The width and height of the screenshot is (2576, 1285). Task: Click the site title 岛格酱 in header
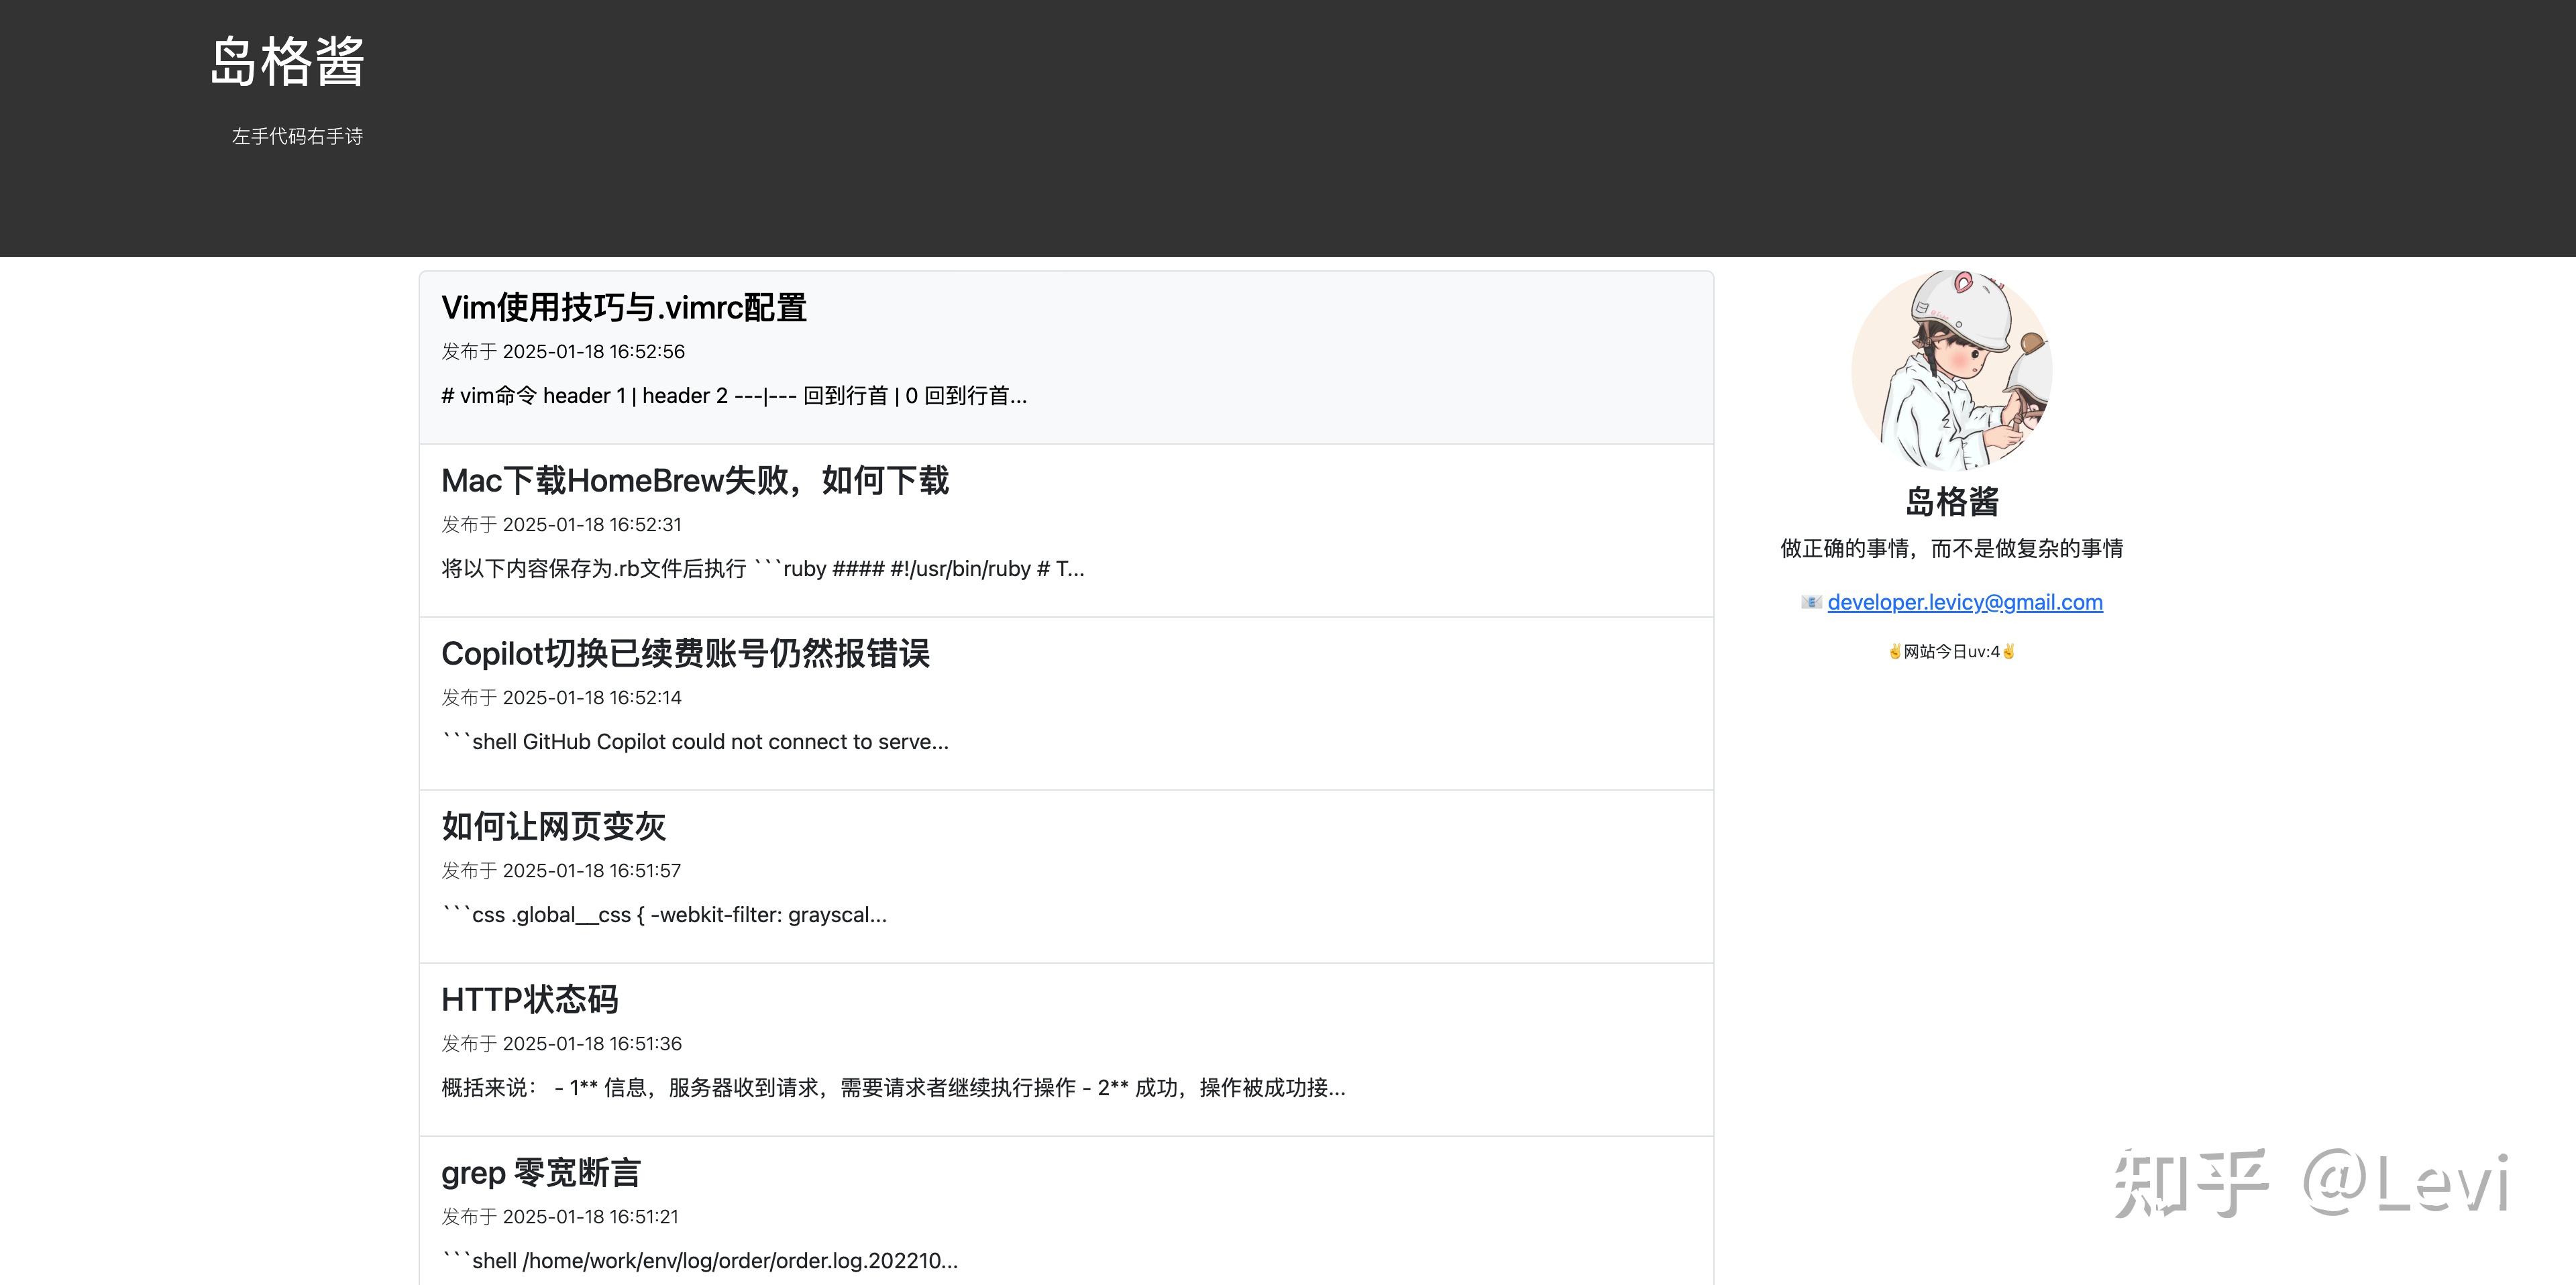coord(288,62)
